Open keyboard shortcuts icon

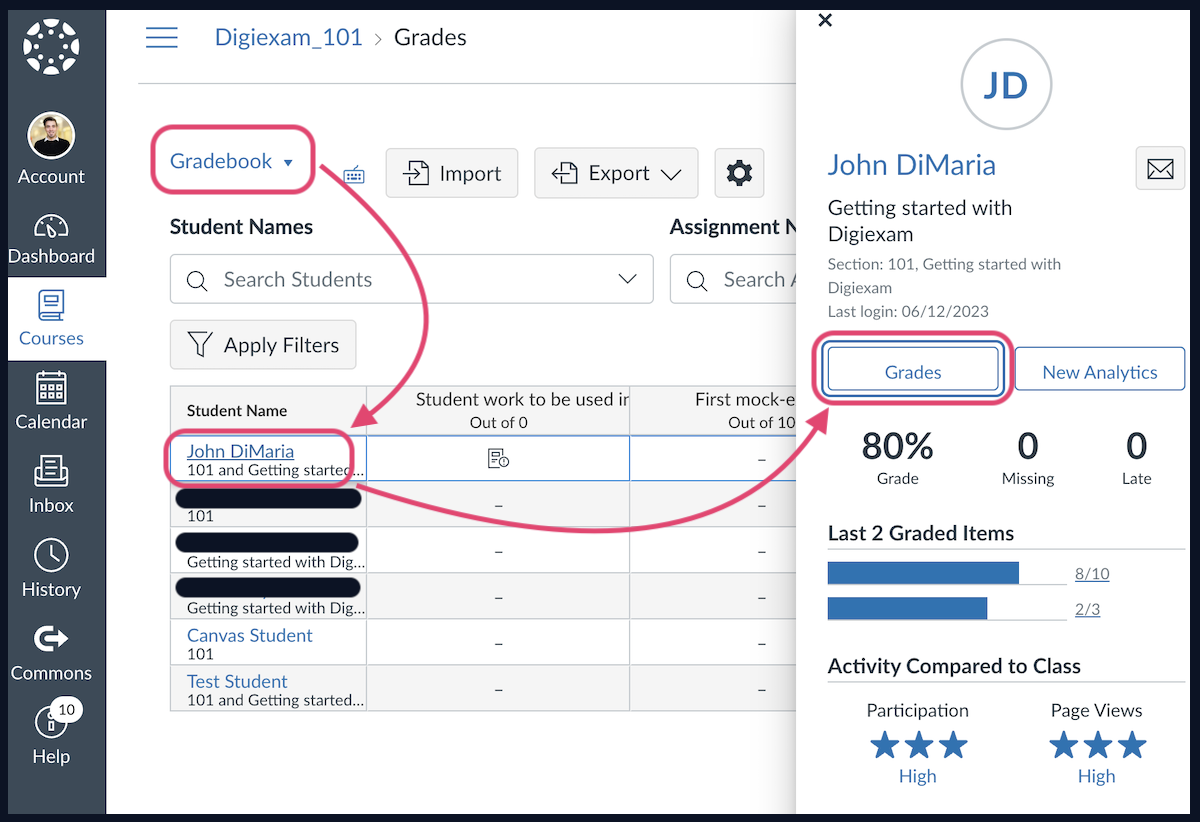point(354,175)
